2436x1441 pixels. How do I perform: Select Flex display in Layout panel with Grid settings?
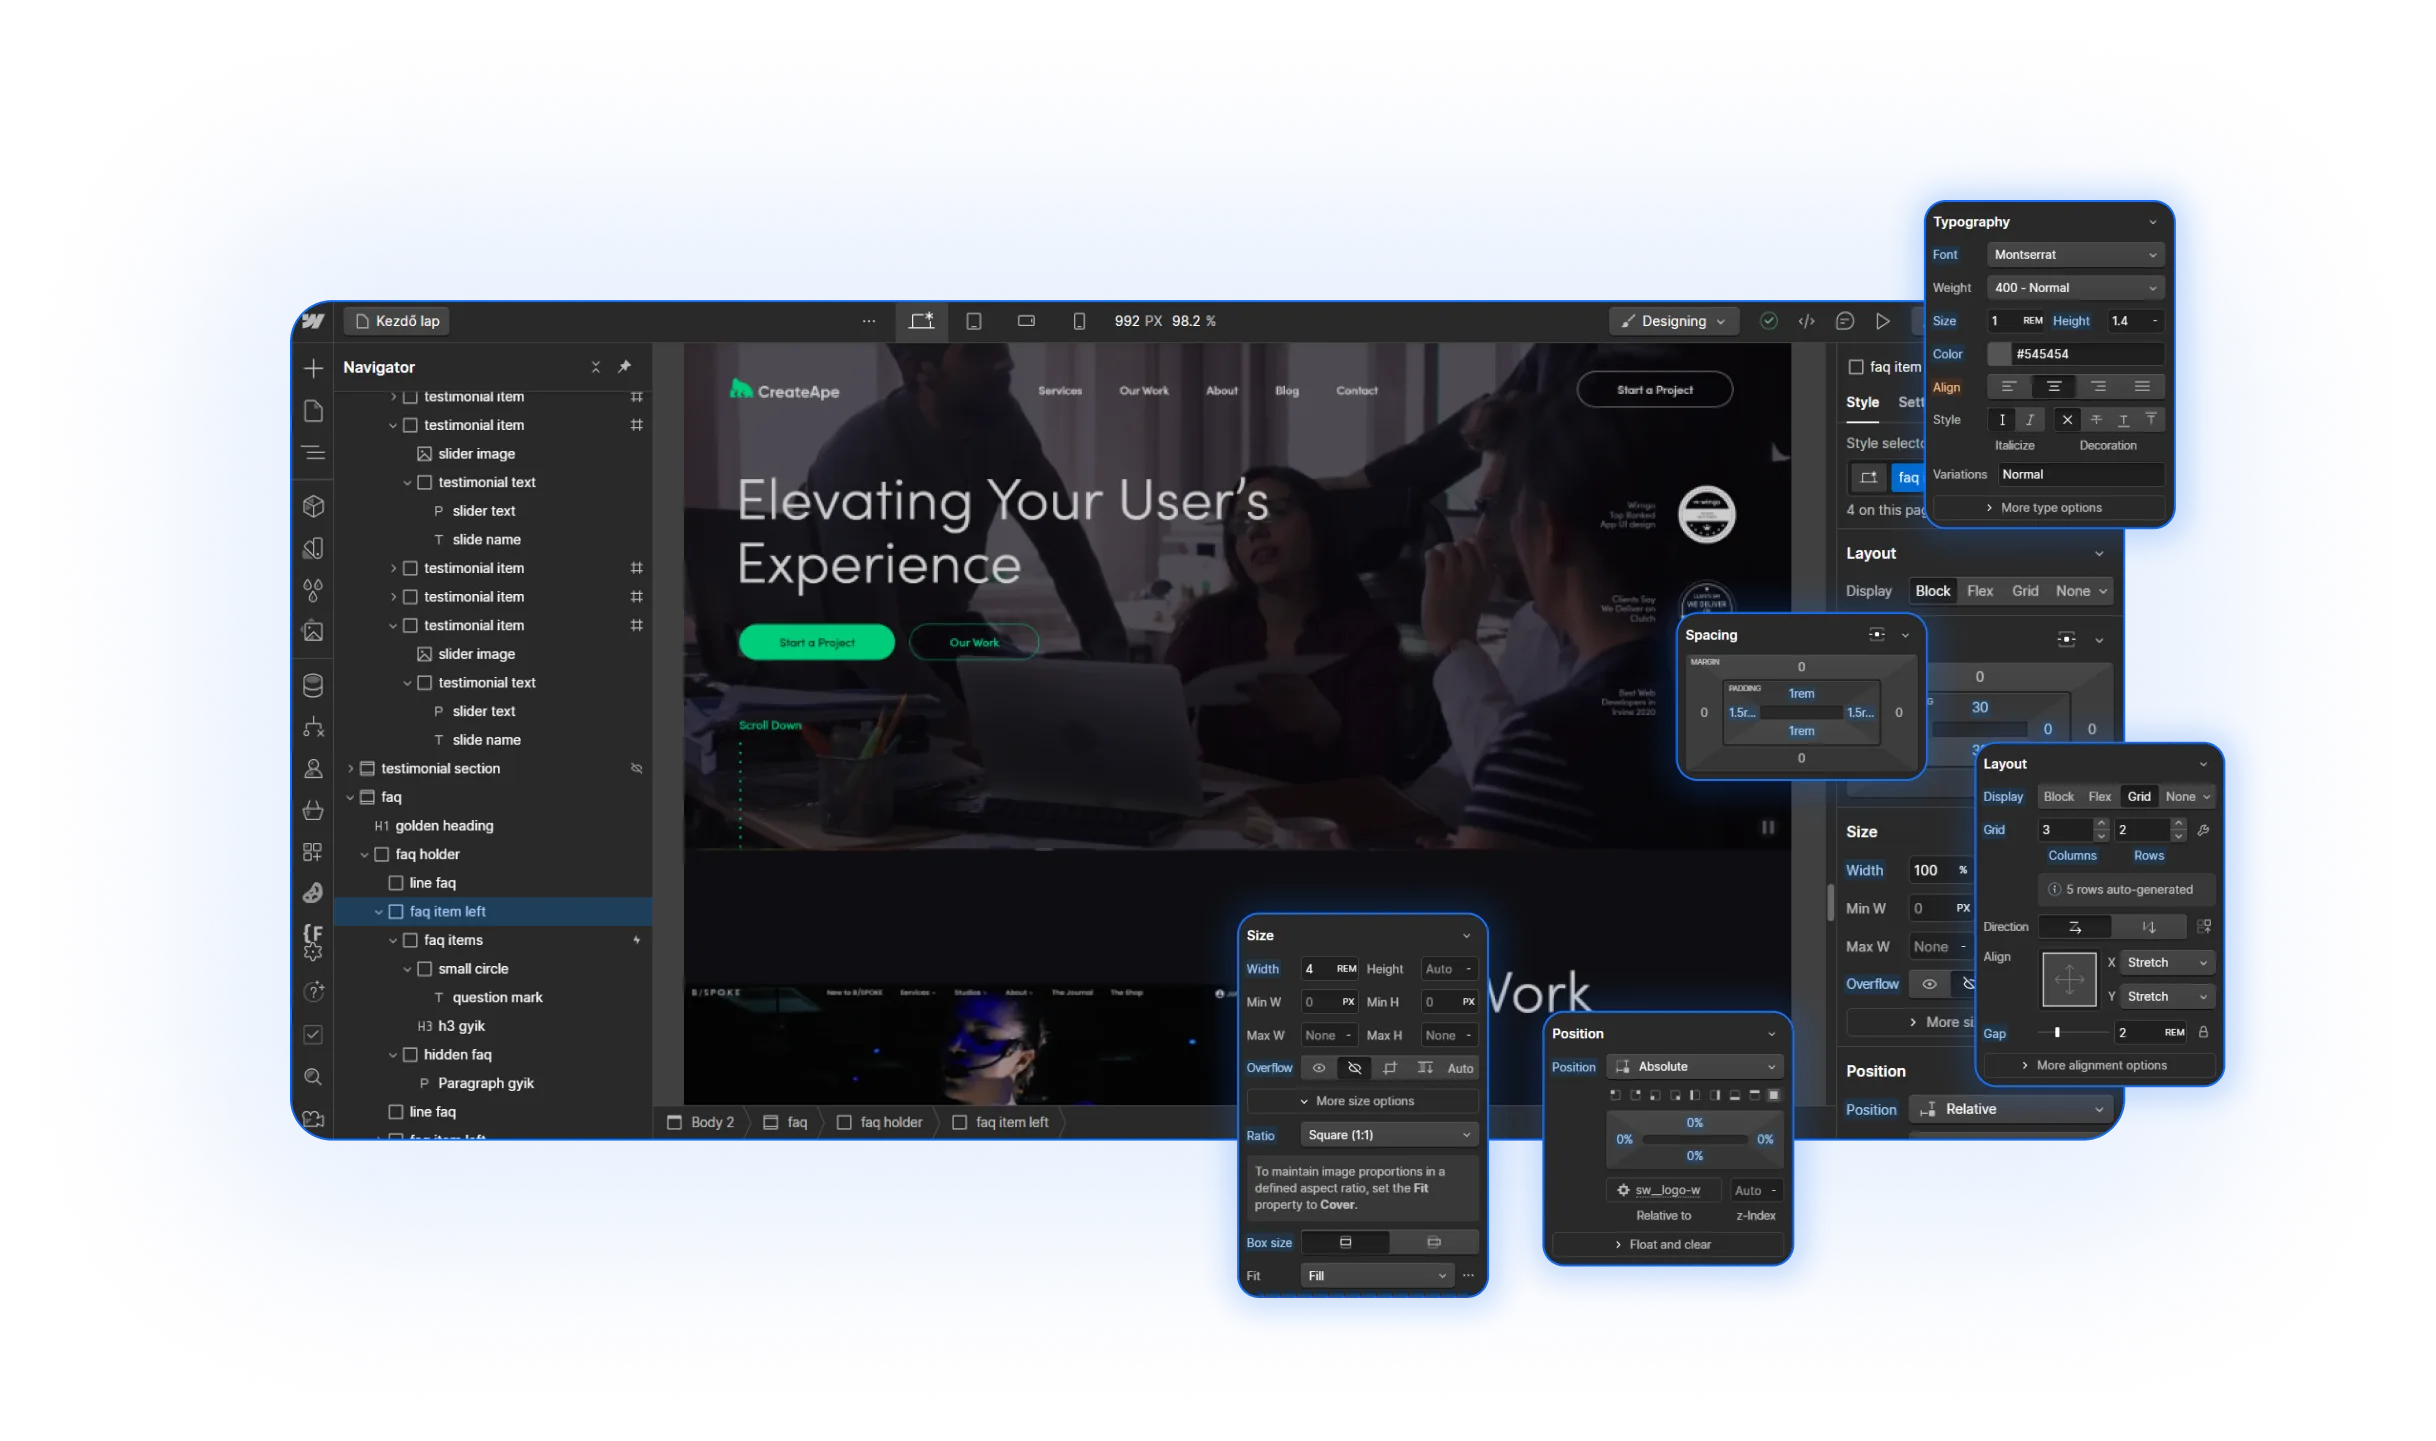(2099, 797)
